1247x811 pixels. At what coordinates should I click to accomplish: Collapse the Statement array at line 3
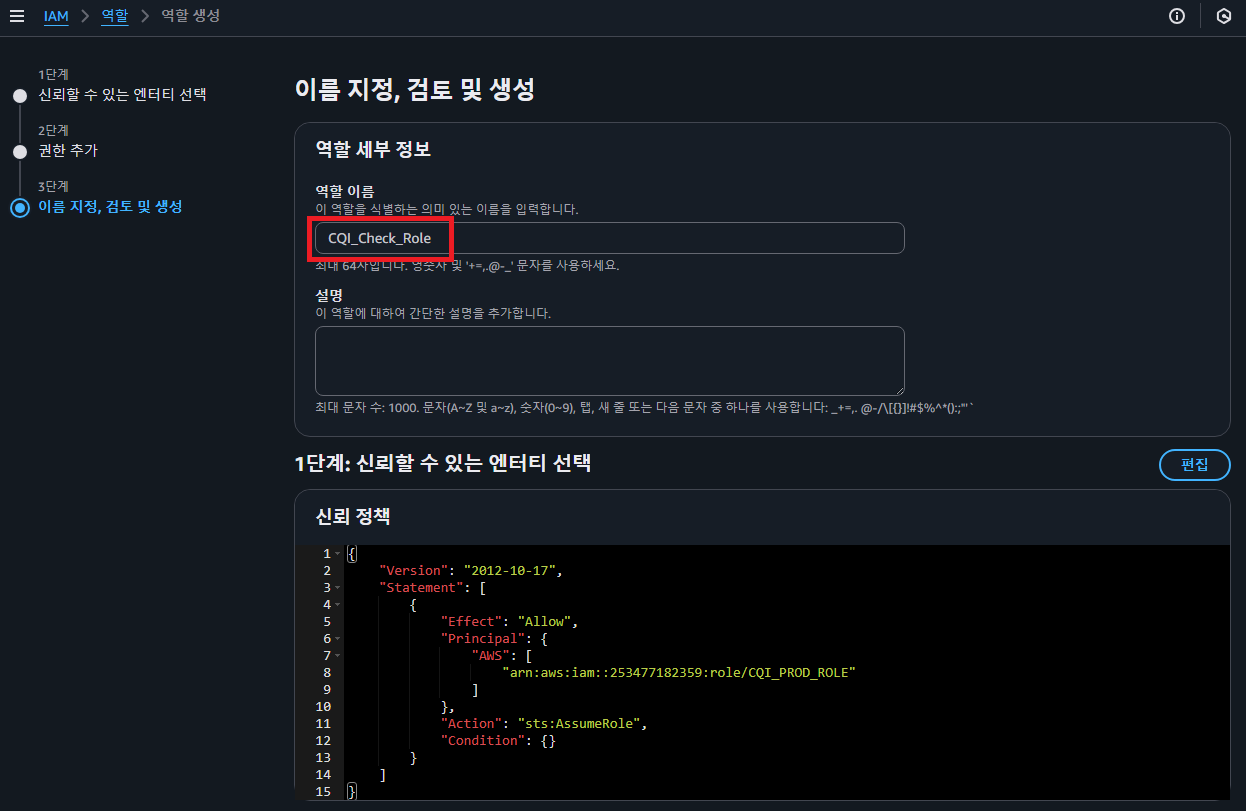click(x=336, y=587)
